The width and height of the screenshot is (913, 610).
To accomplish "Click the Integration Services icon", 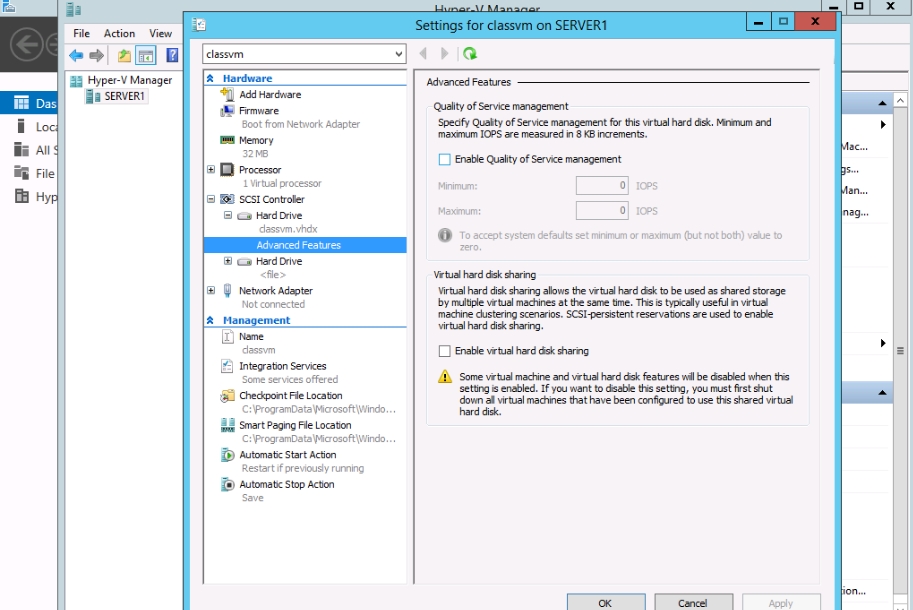I will (227, 366).
